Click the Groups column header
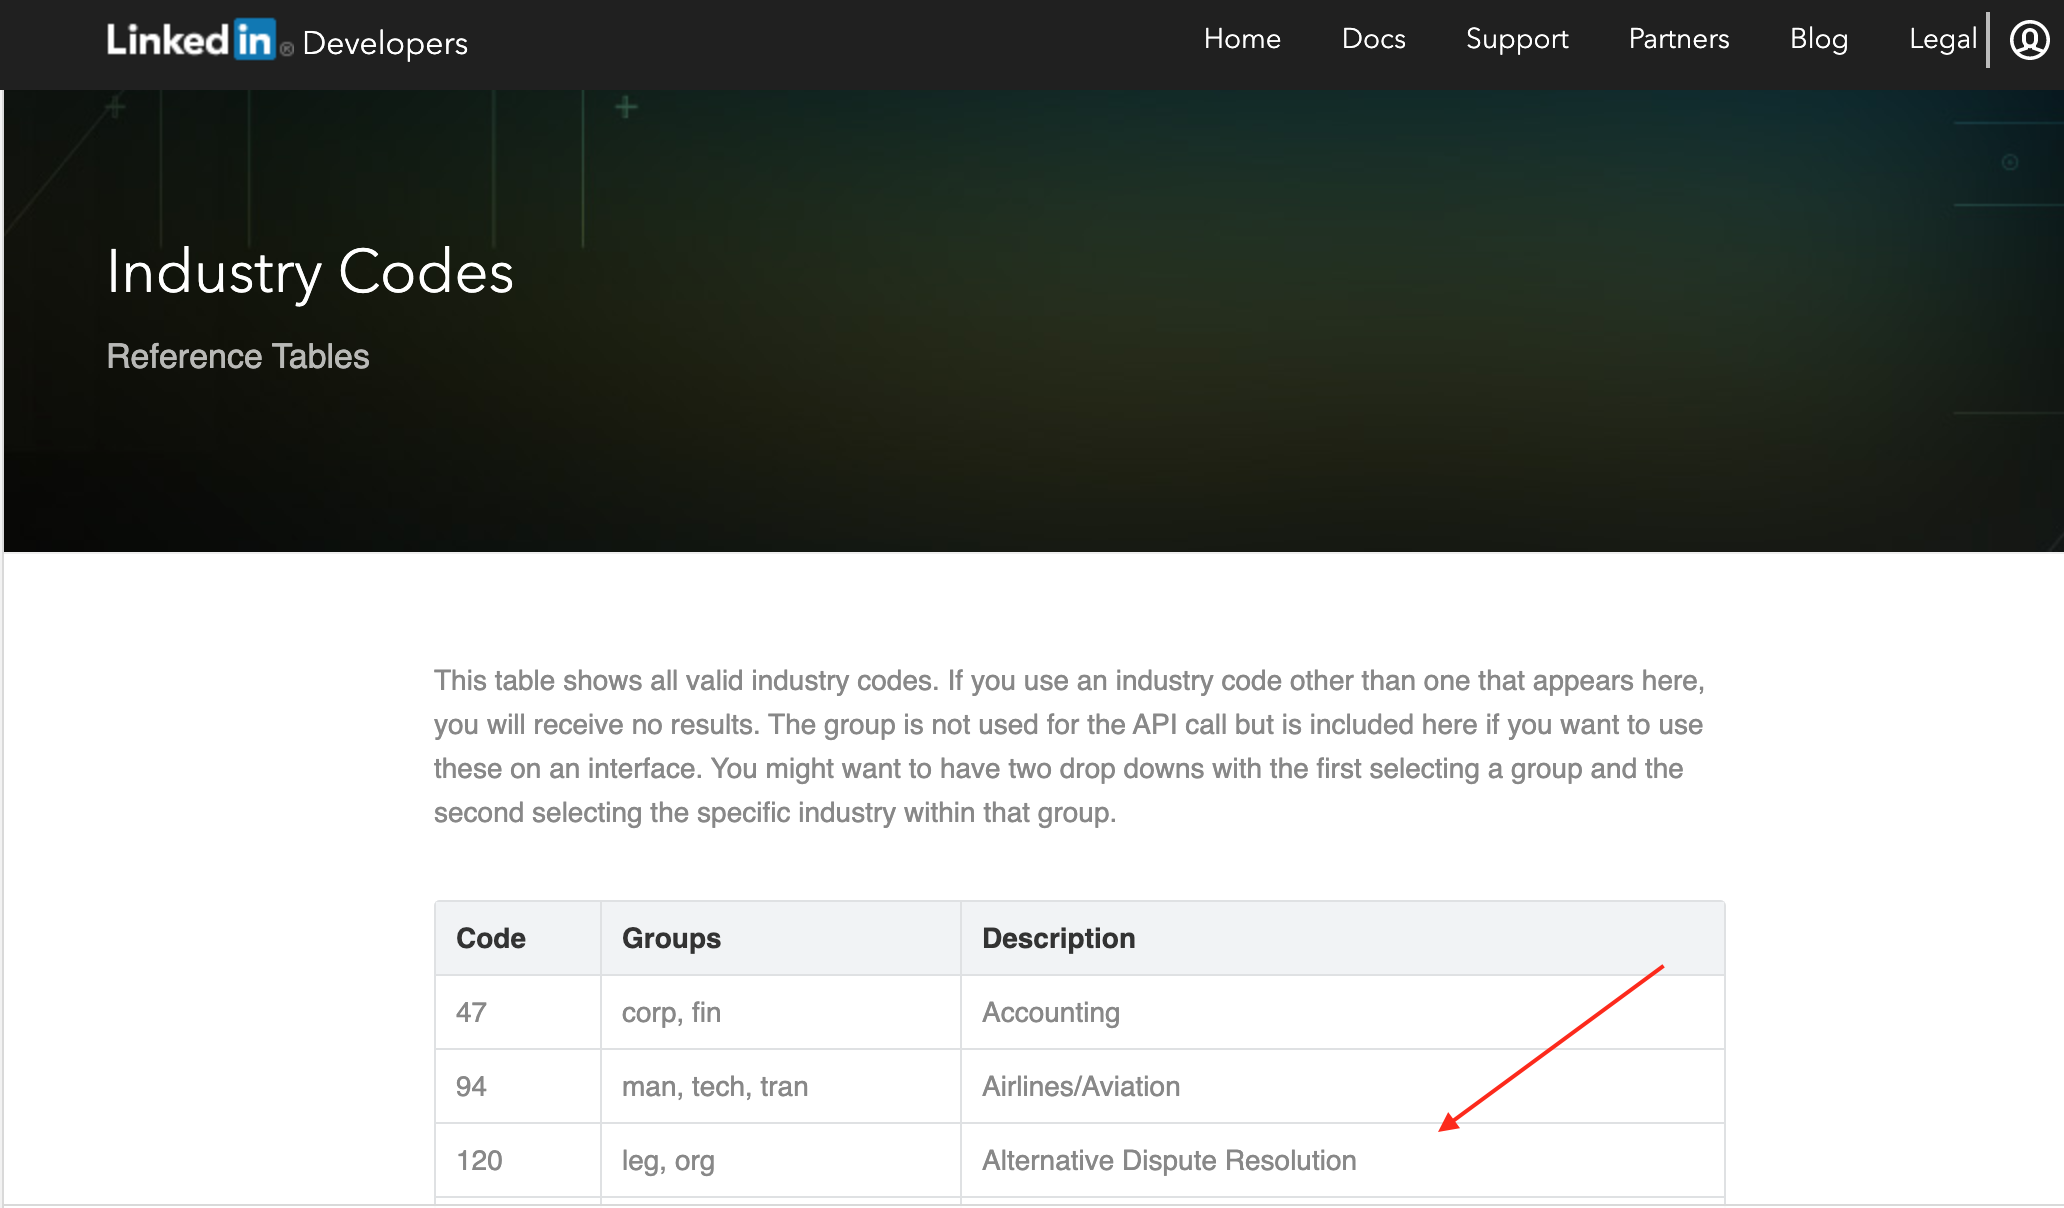Image resolution: width=2064 pixels, height=1208 pixels. click(x=781, y=938)
